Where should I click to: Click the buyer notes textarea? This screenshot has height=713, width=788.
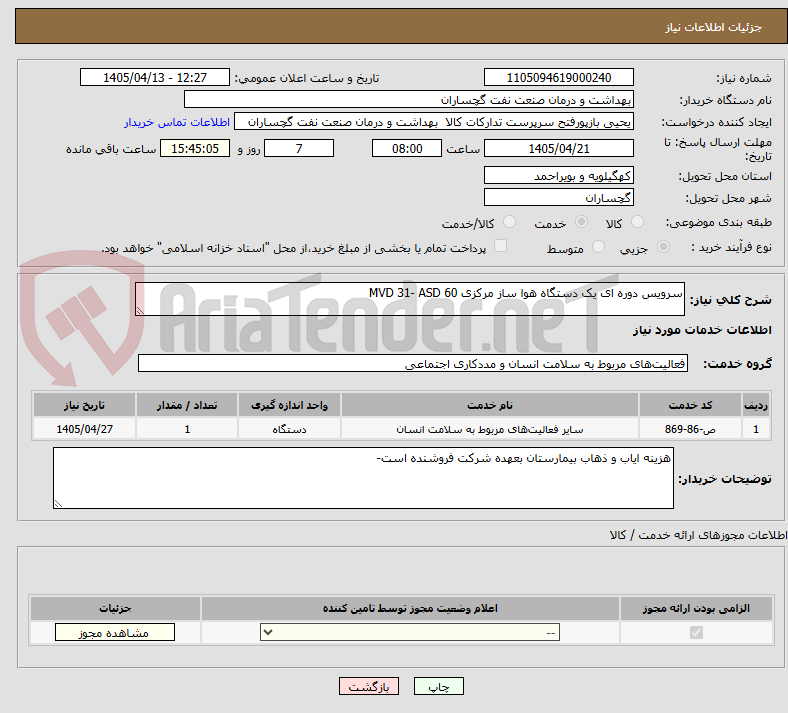363,478
